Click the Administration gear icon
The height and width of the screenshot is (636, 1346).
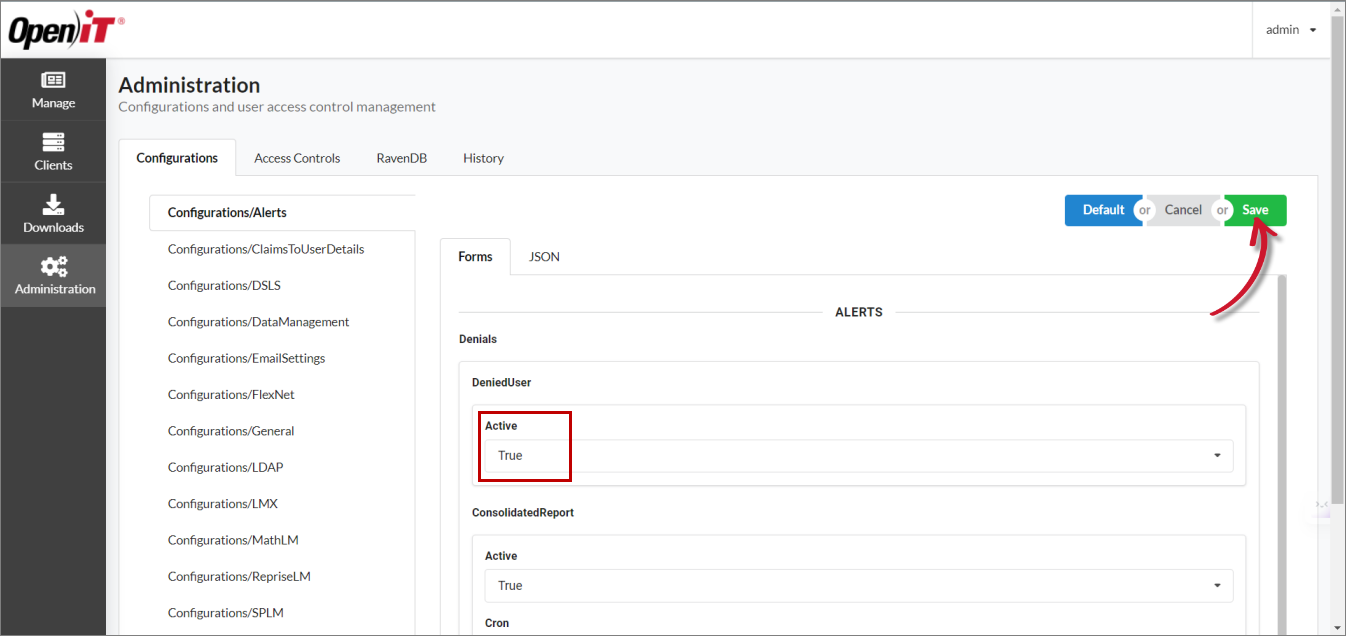coord(52,275)
